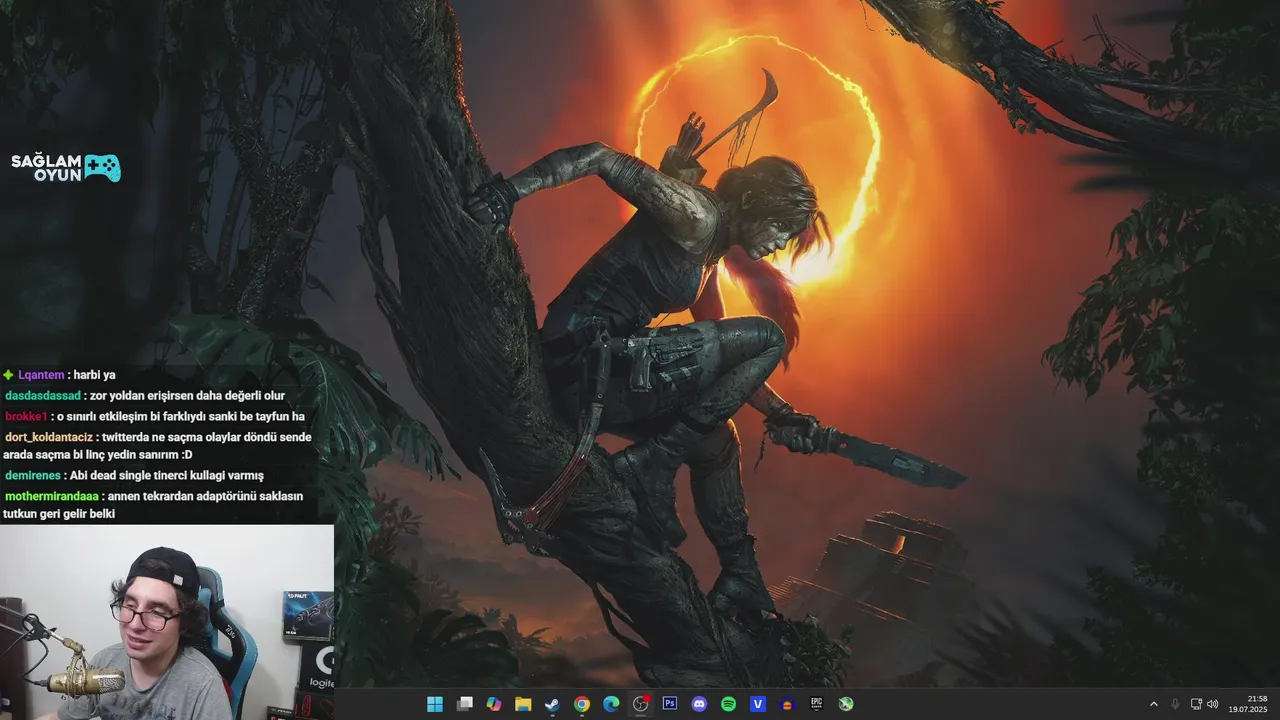This screenshot has height=720, width=1280.
Task: Switch to OBS Studio on the taskbar
Action: 641,704
